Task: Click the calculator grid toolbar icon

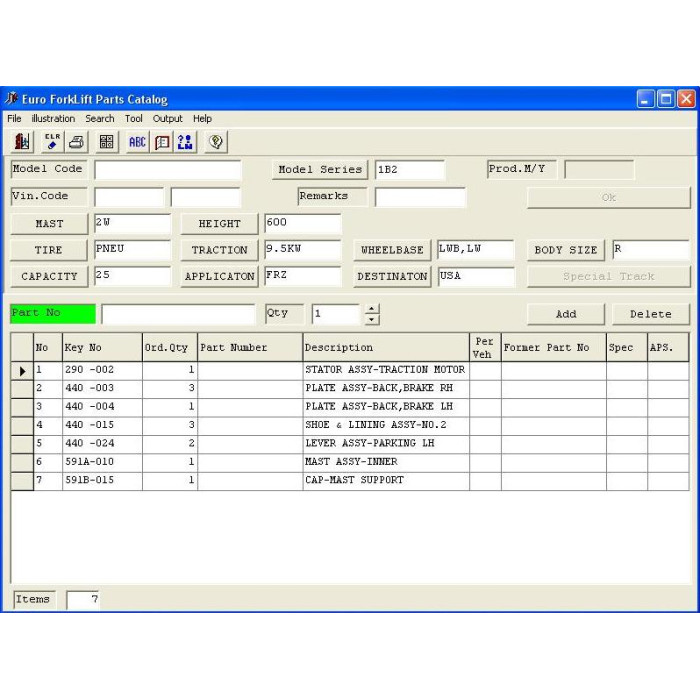Action: click(x=107, y=142)
